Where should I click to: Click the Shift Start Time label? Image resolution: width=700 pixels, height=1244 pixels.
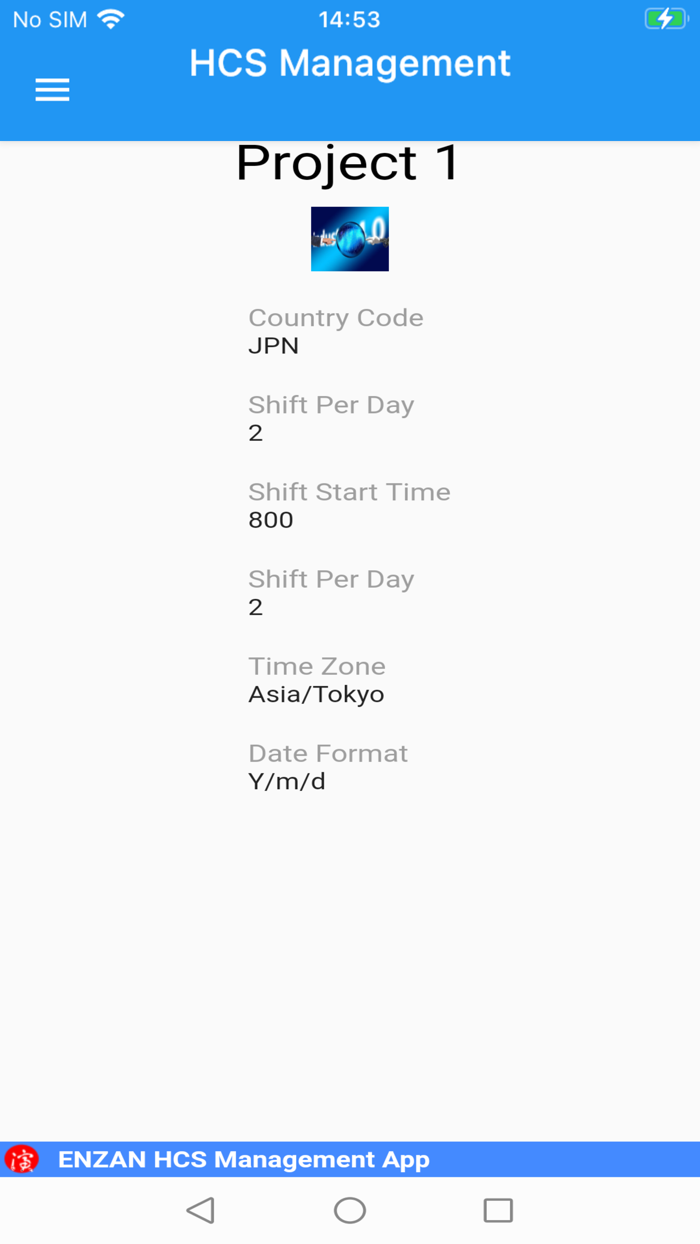pos(349,492)
